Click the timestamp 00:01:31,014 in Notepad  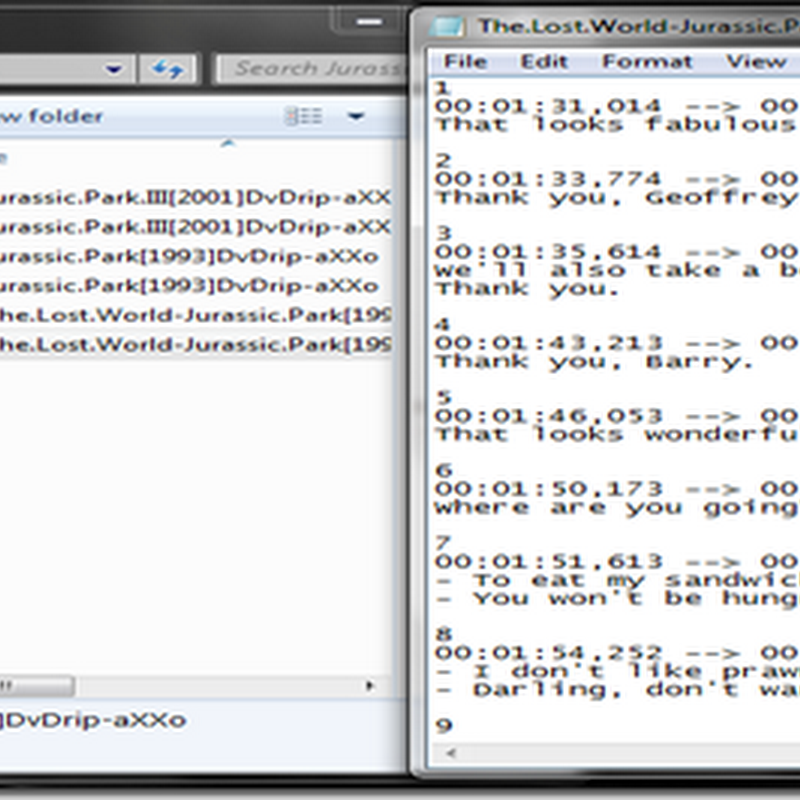[x=548, y=107]
